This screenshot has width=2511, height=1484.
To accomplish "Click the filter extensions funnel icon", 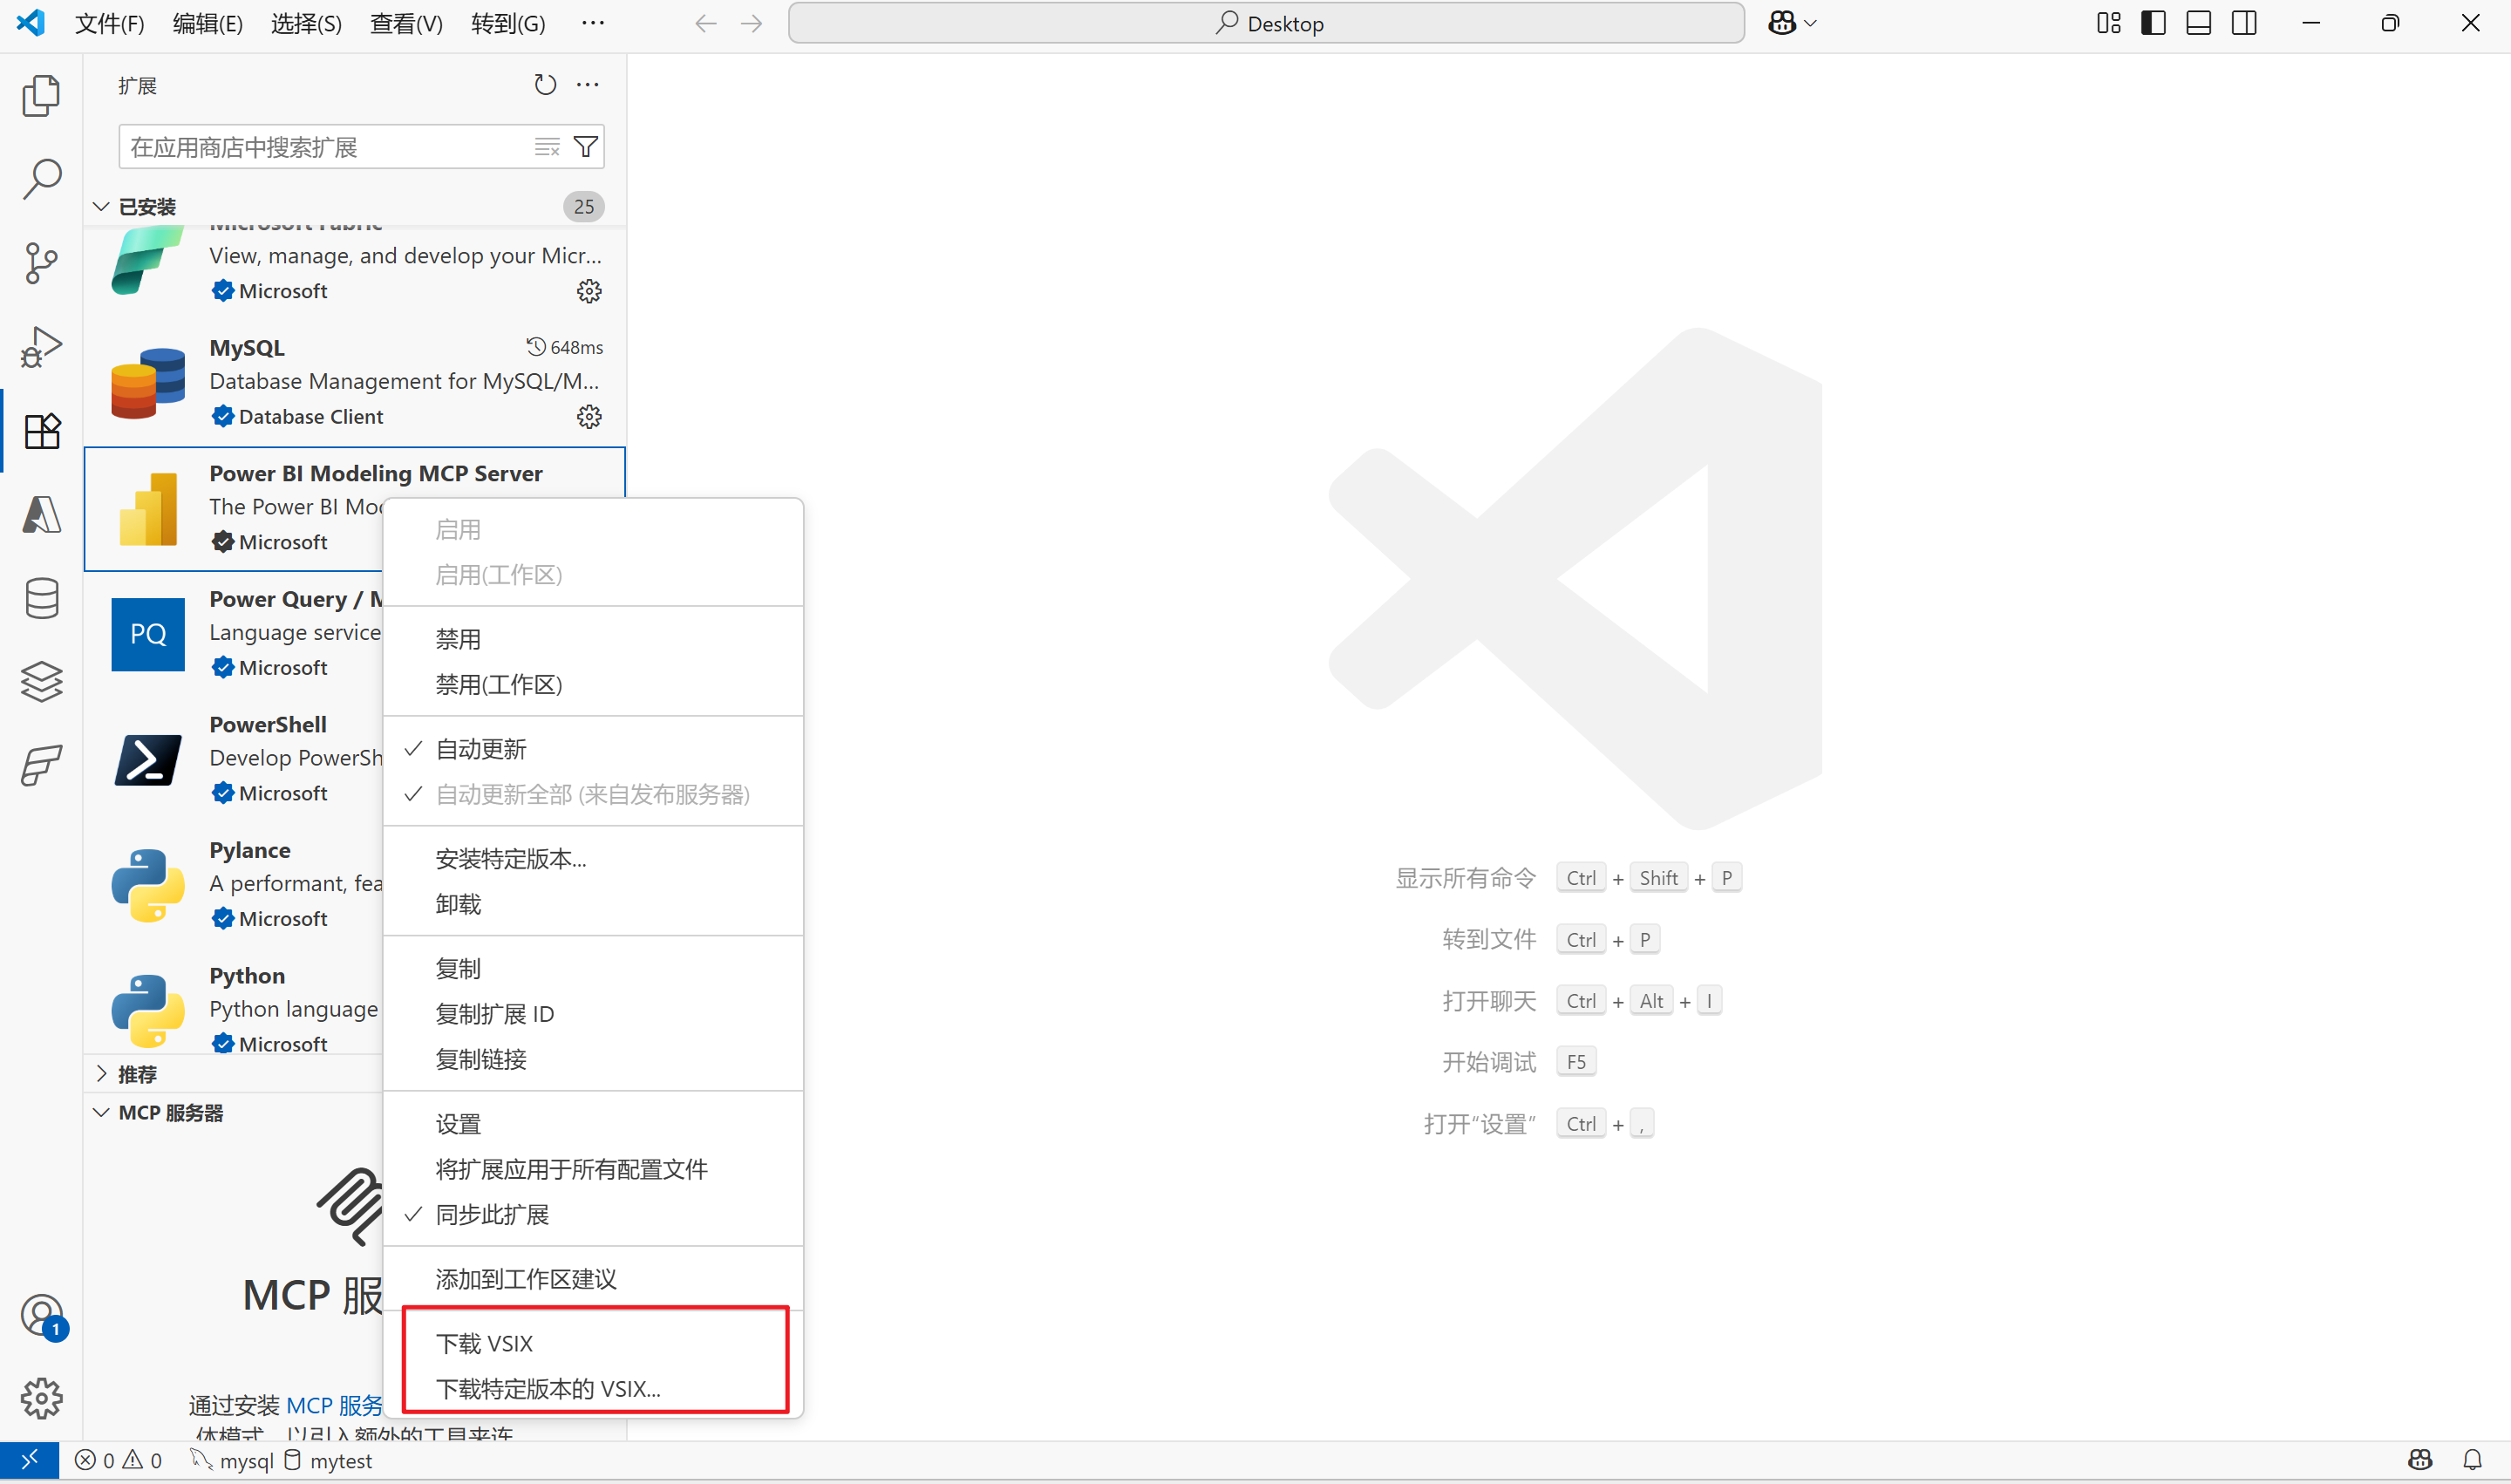I will click(586, 147).
